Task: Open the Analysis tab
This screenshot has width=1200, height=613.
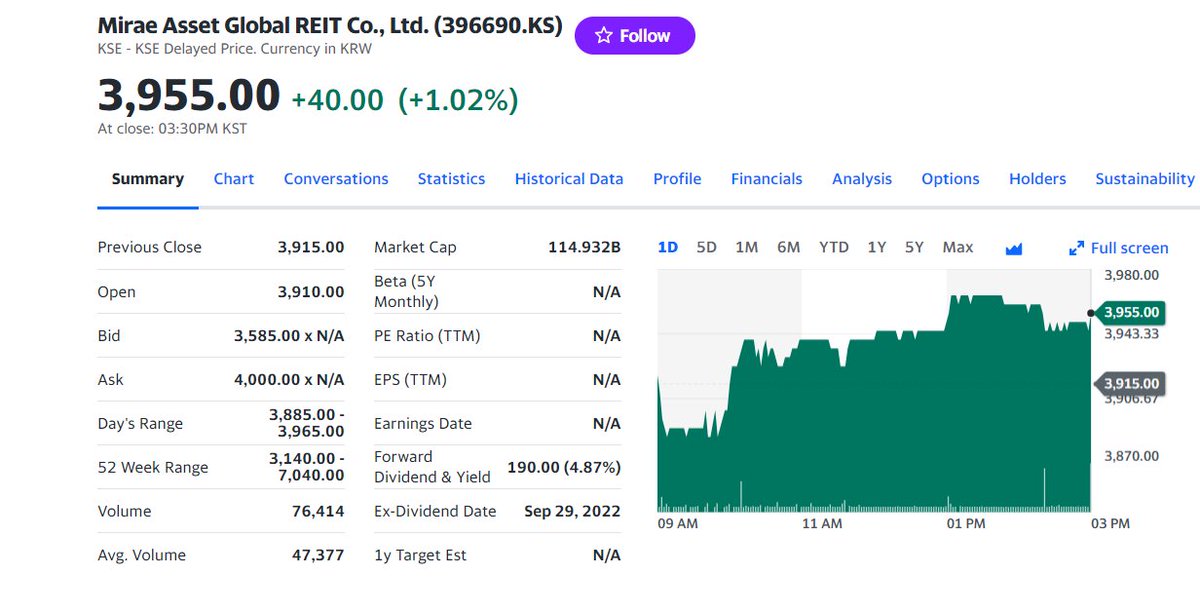Action: click(x=862, y=179)
